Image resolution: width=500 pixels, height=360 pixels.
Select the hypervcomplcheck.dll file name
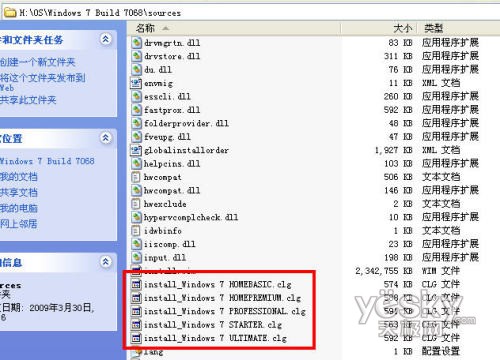191,217
